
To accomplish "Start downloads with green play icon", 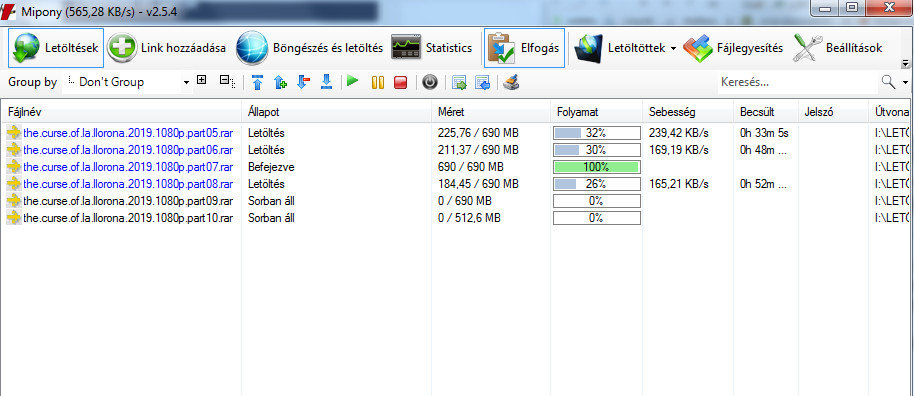I will pyautogui.click(x=352, y=81).
